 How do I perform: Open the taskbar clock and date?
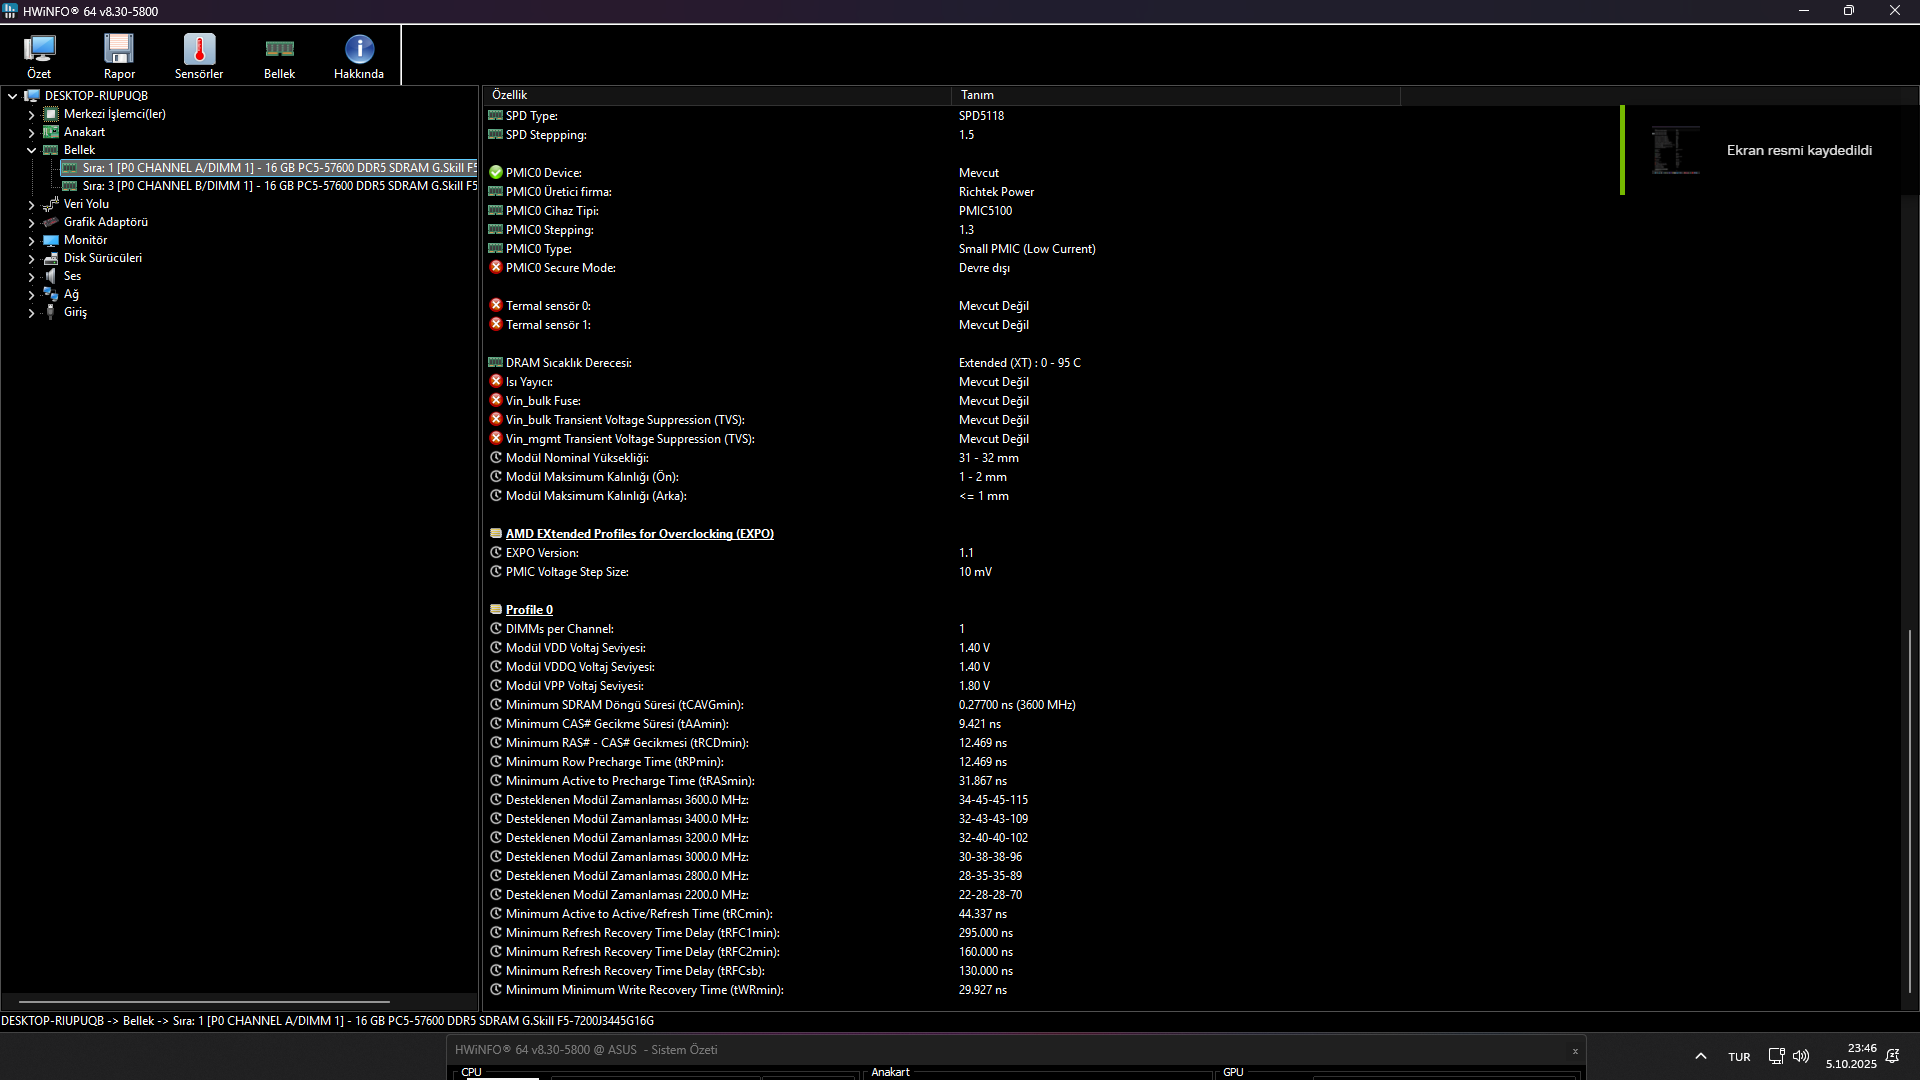coord(1851,1056)
